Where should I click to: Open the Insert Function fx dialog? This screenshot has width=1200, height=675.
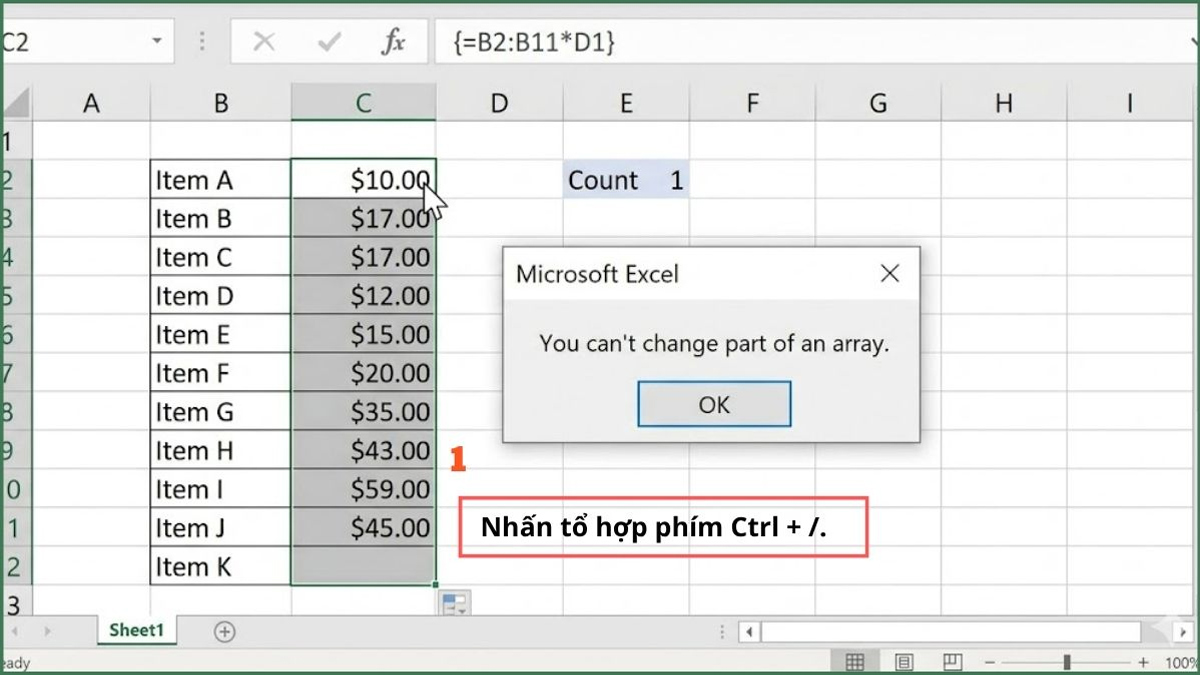point(394,42)
